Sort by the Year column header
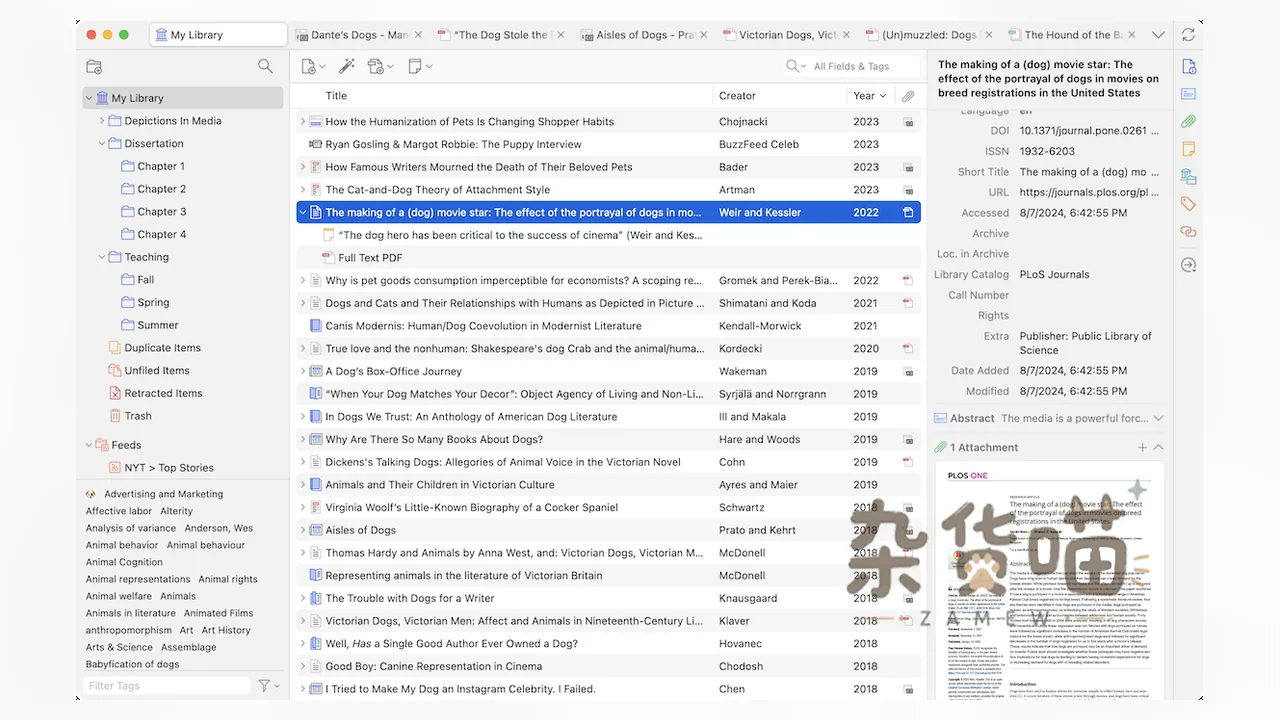The image size is (1280, 720). pyautogui.click(x=870, y=96)
